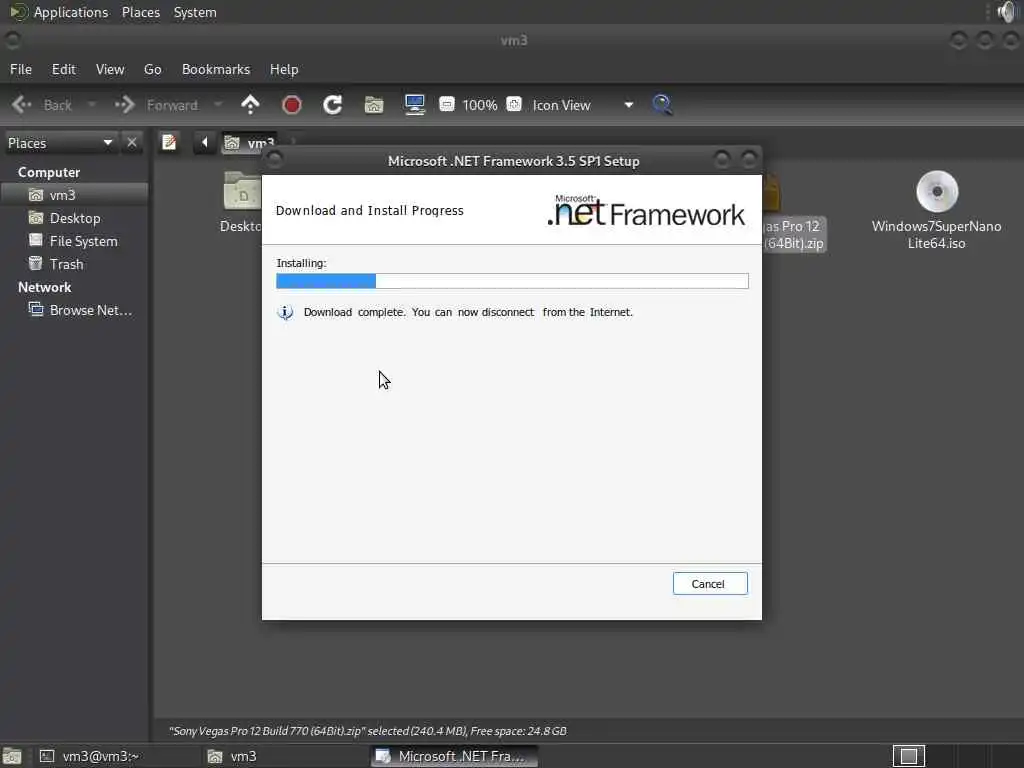This screenshot has height=768, width=1024.
Task: Select vm3 in the Places sidebar
Action: (74, 195)
